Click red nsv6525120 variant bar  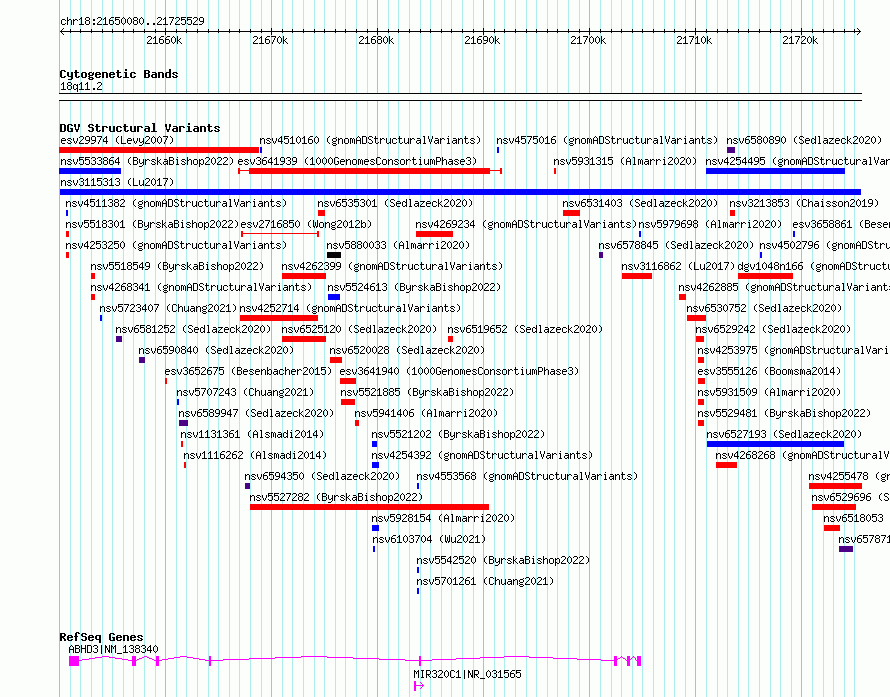304,339
